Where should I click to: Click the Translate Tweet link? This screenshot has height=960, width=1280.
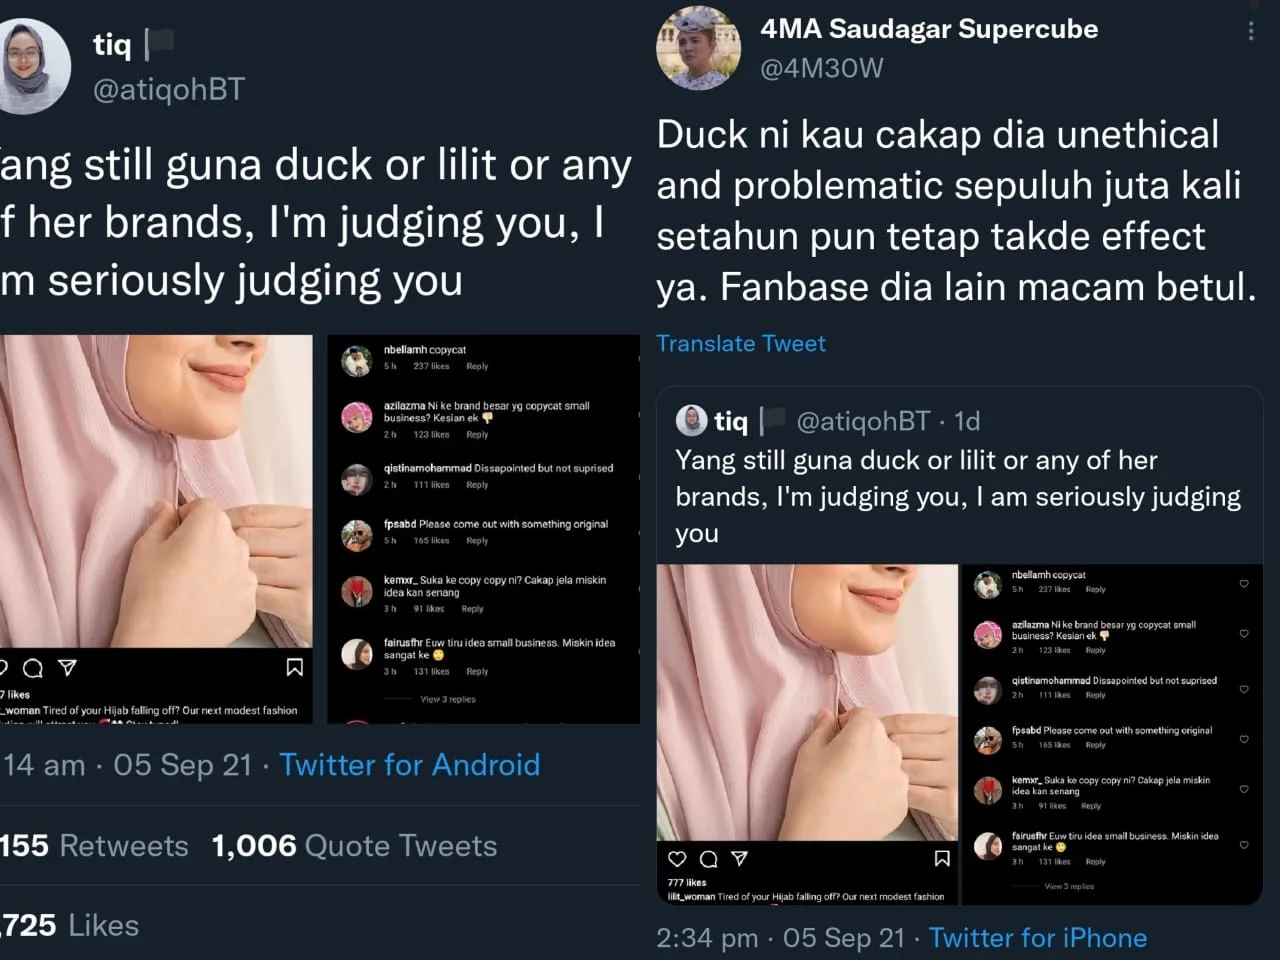point(740,343)
